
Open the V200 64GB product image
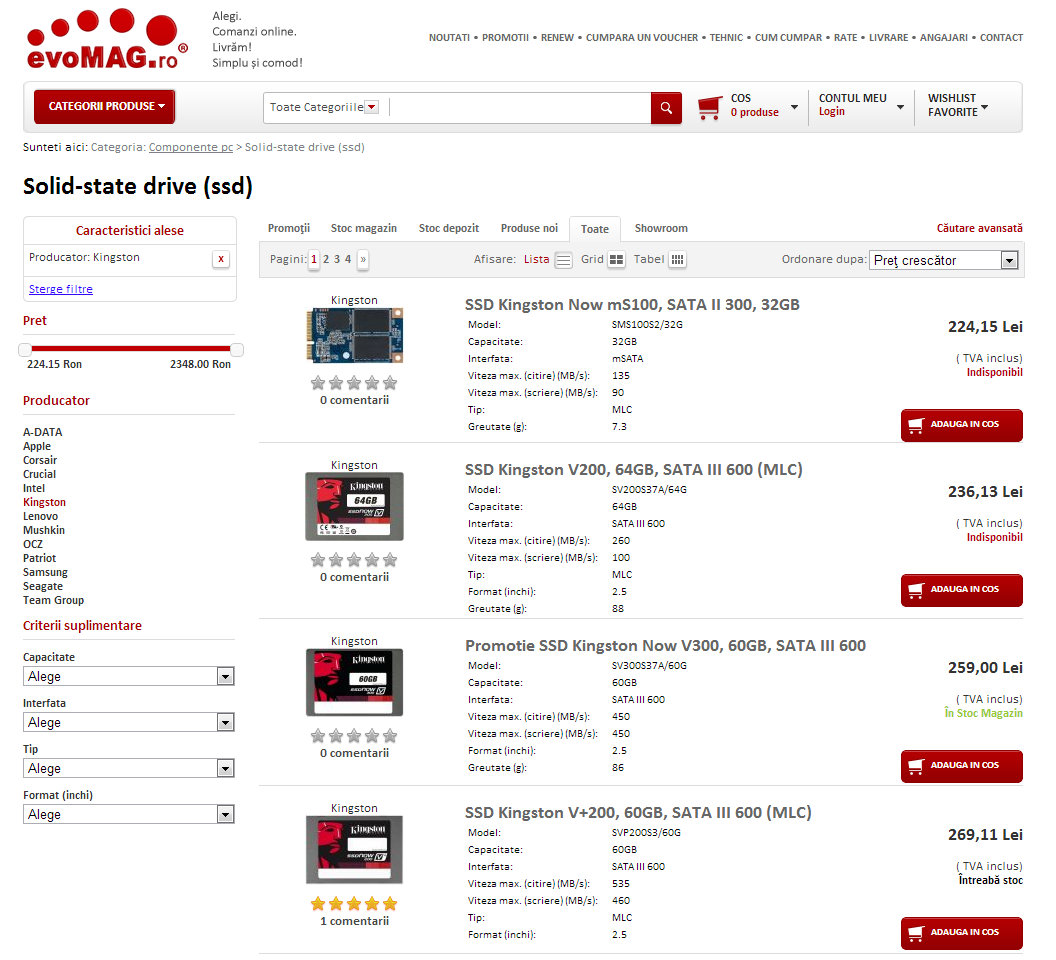point(354,507)
